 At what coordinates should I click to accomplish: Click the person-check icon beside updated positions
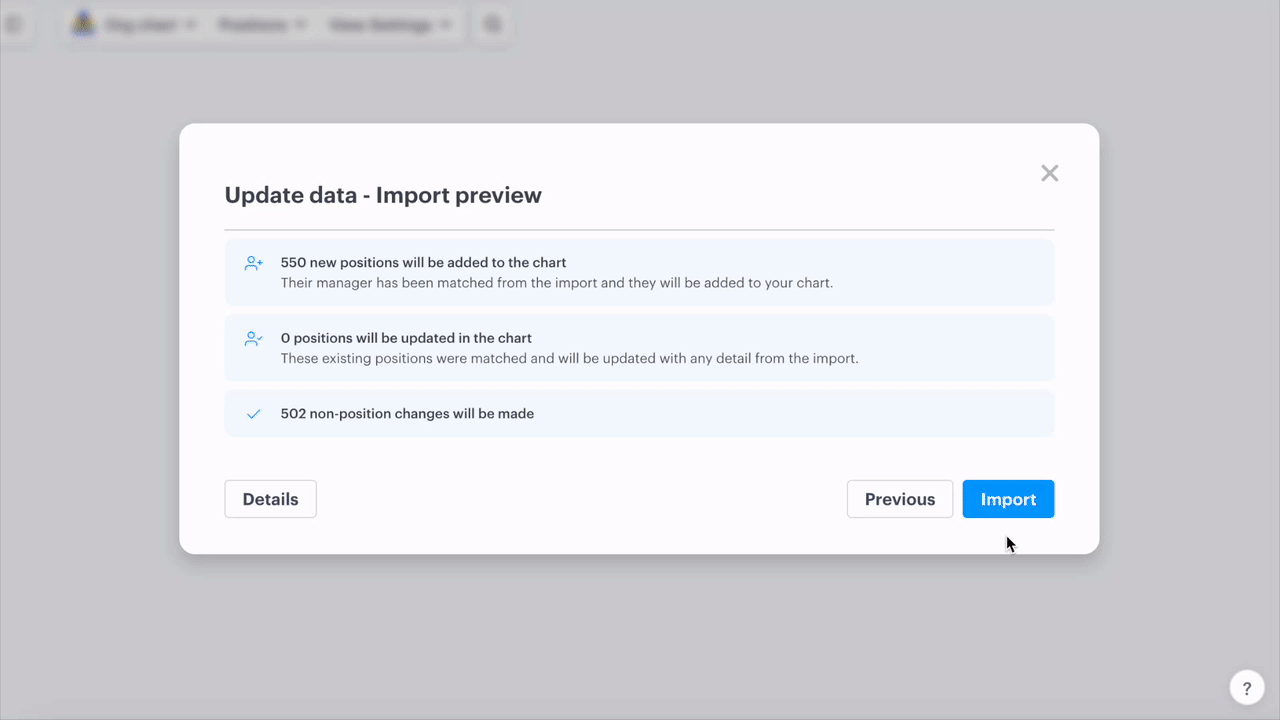(254, 340)
